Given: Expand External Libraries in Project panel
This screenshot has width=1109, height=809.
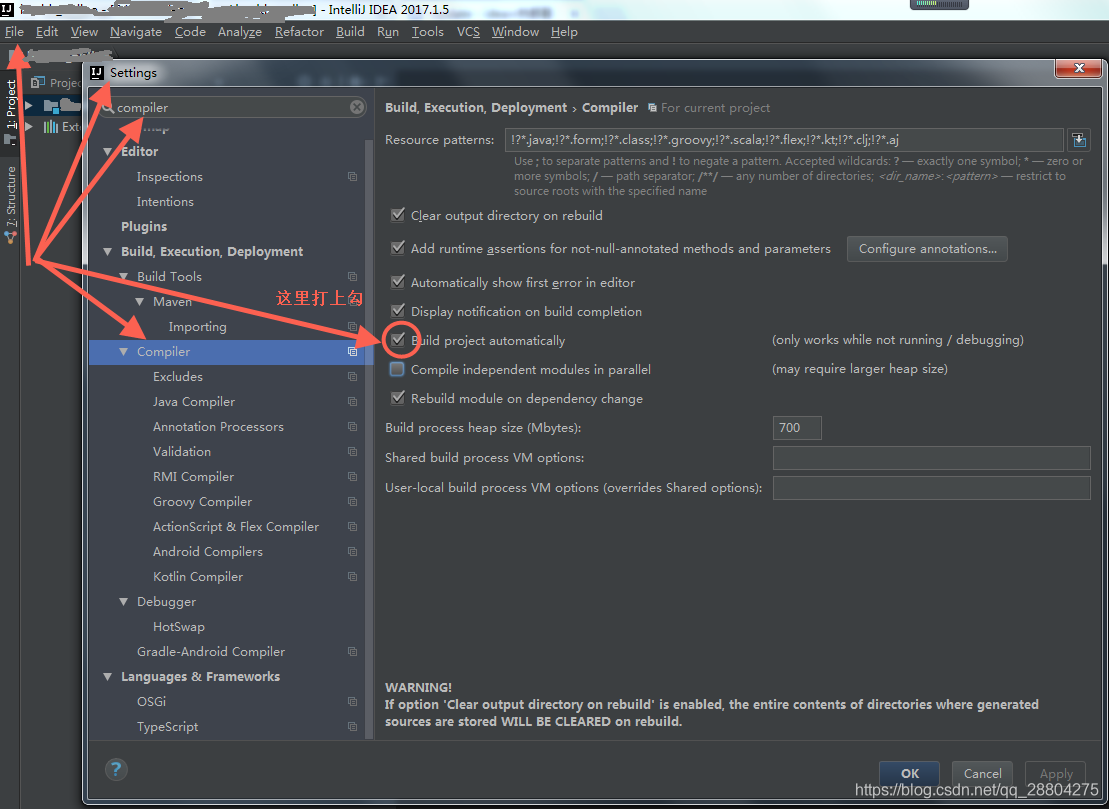Looking at the screenshot, I should point(29,127).
